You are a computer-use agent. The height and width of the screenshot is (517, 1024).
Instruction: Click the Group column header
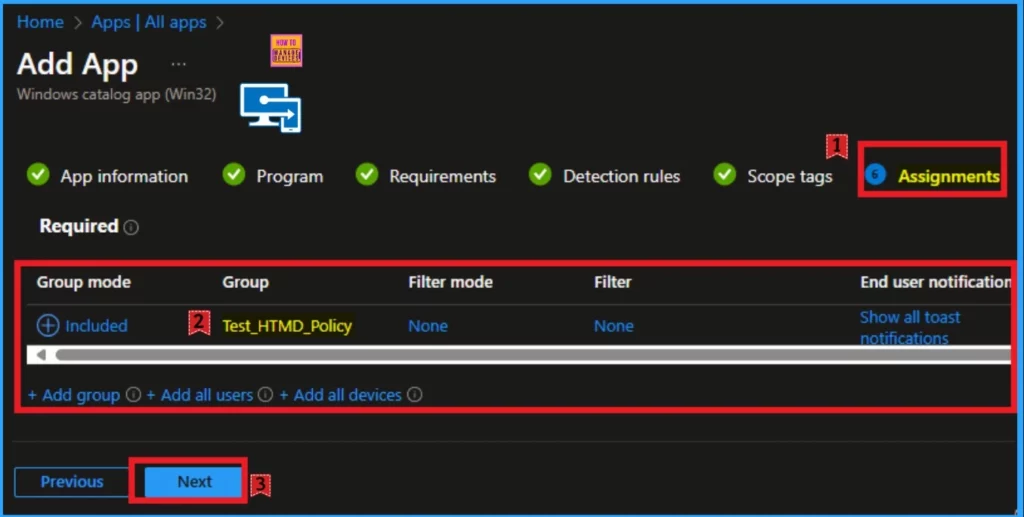(246, 282)
